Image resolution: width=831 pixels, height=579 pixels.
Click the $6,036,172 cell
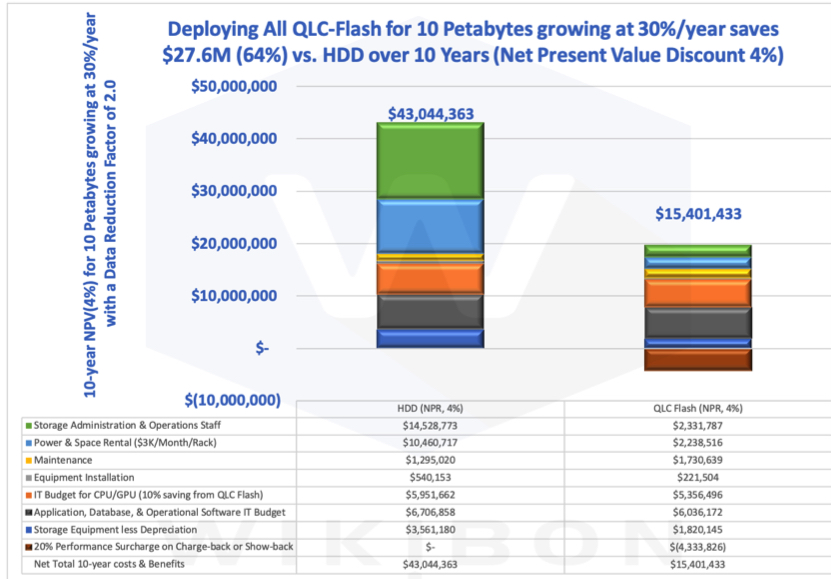click(698, 513)
